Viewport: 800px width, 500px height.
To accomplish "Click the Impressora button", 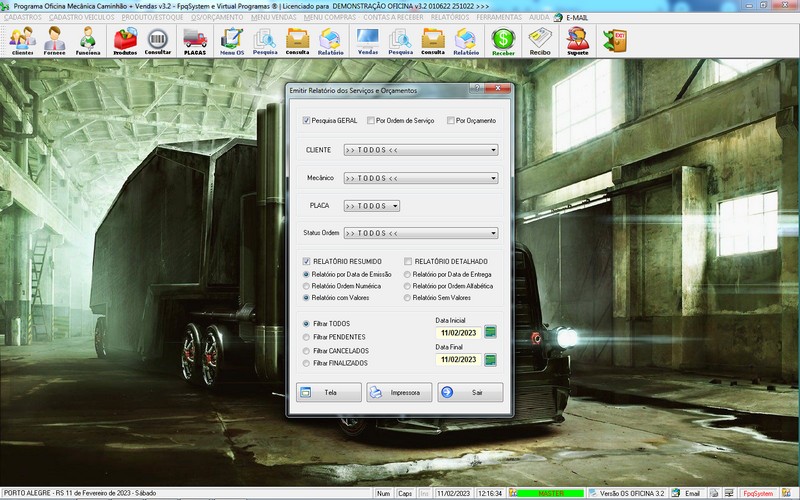I will [x=399, y=393].
